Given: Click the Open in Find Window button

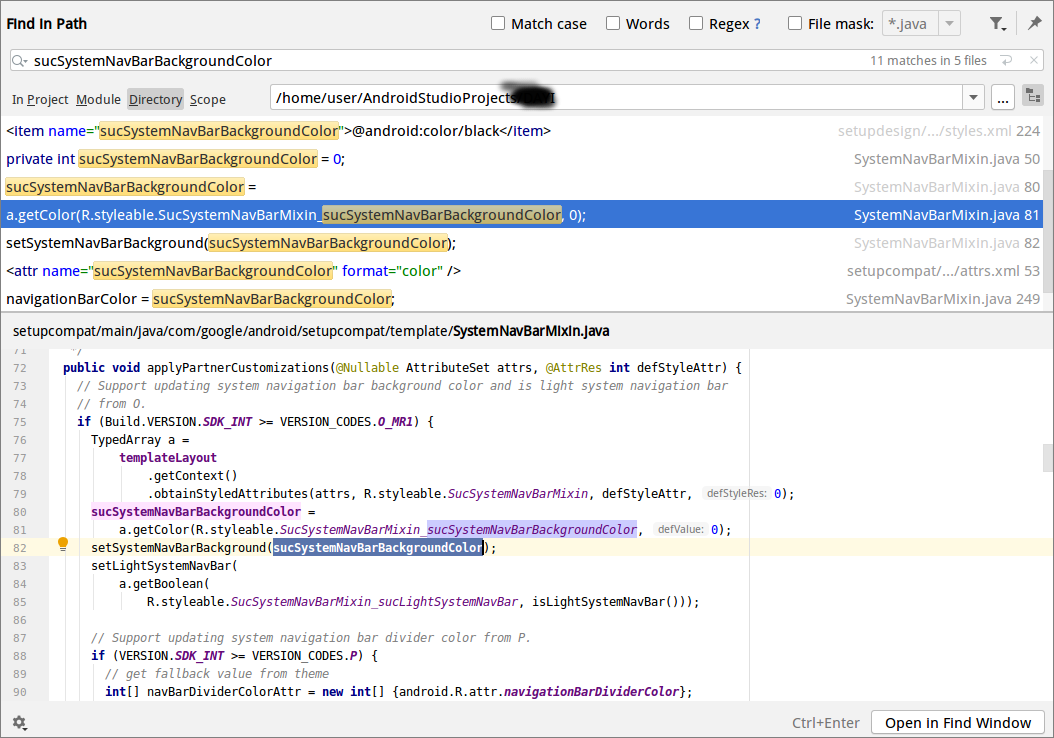Looking at the screenshot, I should click(957, 722).
